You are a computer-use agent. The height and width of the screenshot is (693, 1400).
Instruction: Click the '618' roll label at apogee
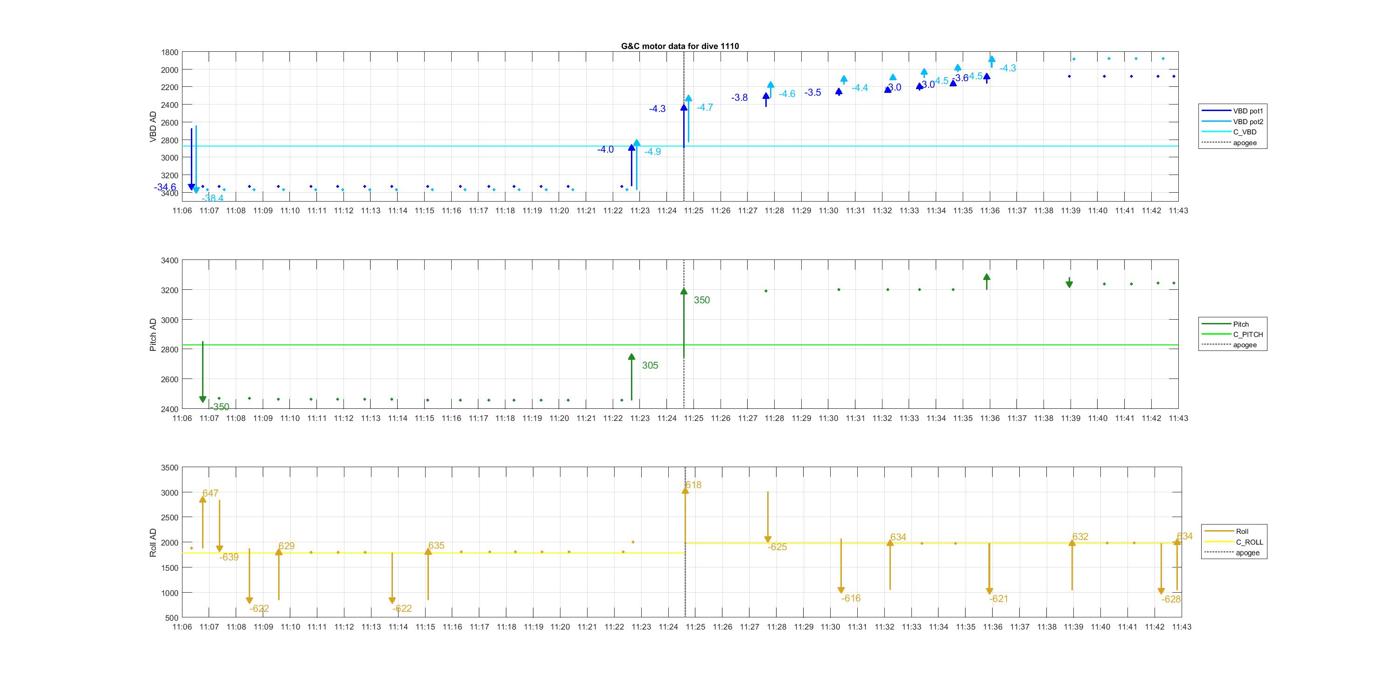pos(693,485)
